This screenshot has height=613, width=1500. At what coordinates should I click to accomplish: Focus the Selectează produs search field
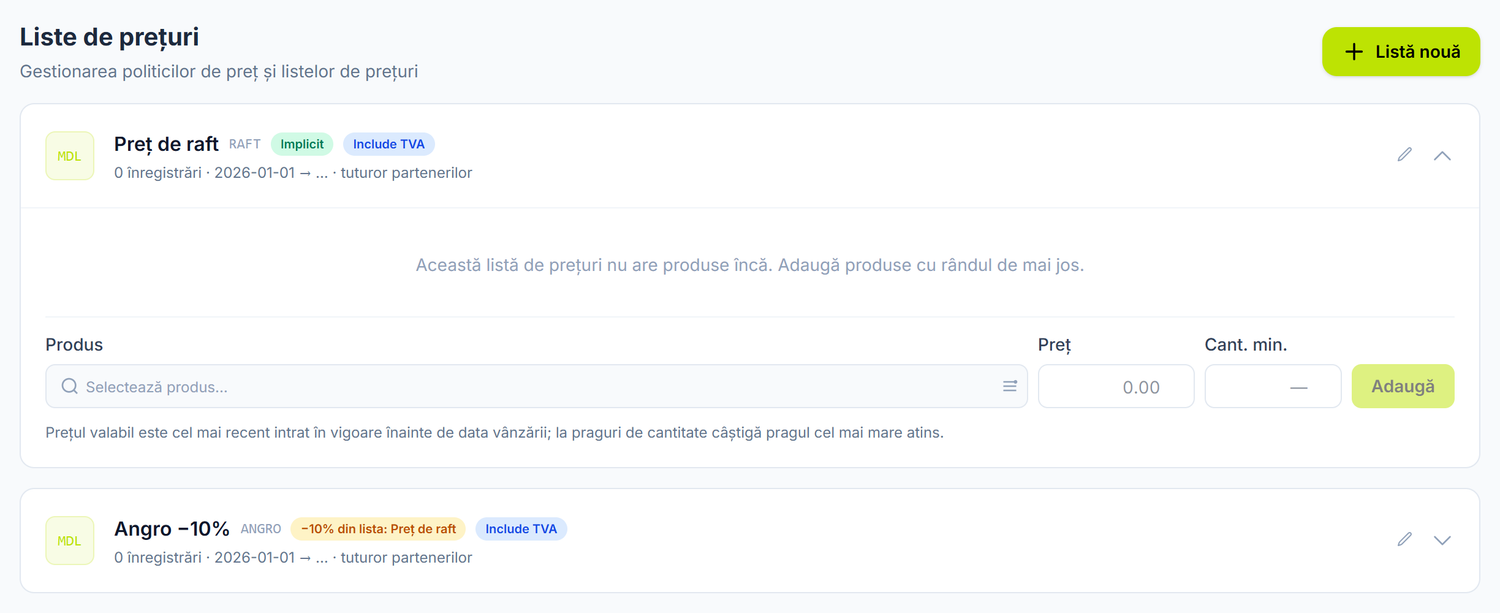pyautogui.click(x=536, y=386)
